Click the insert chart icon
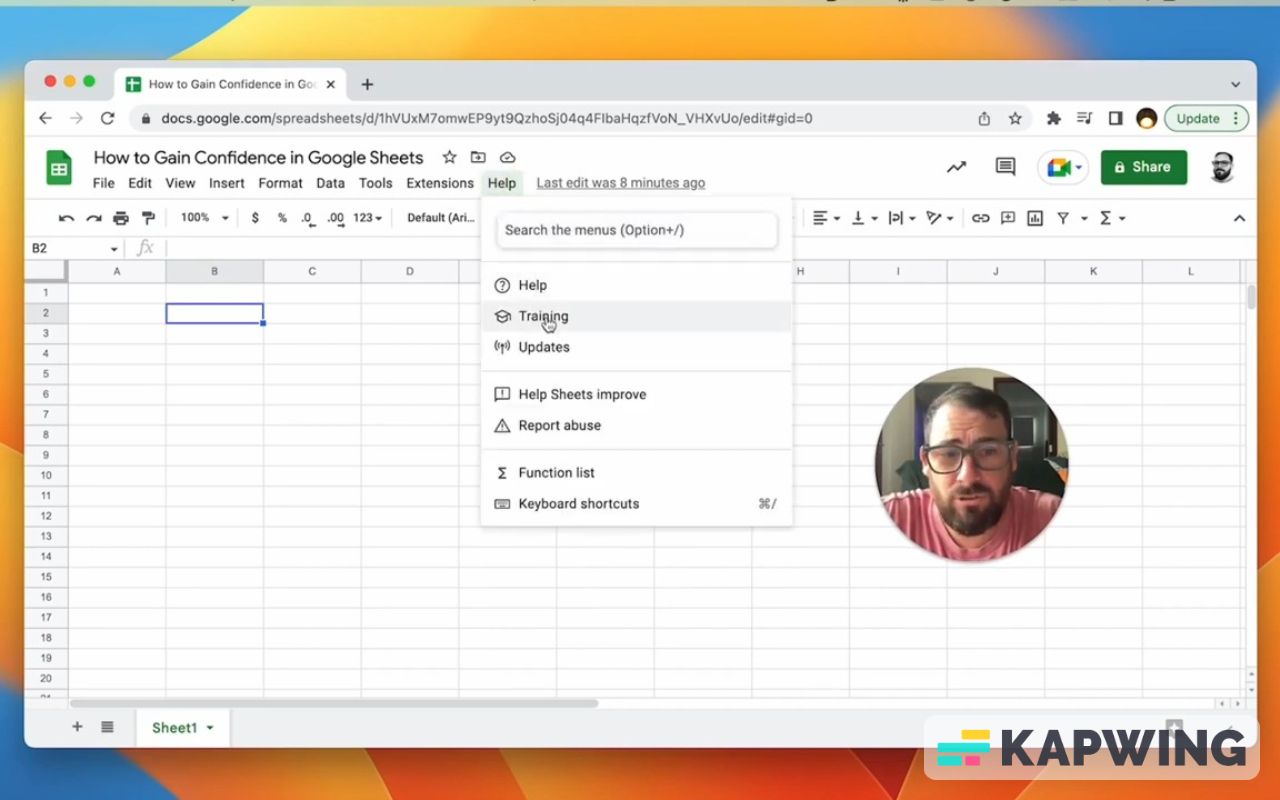Image resolution: width=1280 pixels, height=800 pixels. pos(1035,218)
